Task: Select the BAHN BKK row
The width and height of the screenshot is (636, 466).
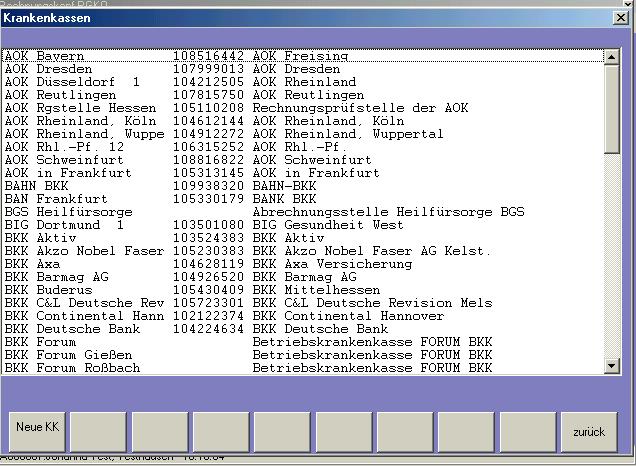Action: coord(303,186)
